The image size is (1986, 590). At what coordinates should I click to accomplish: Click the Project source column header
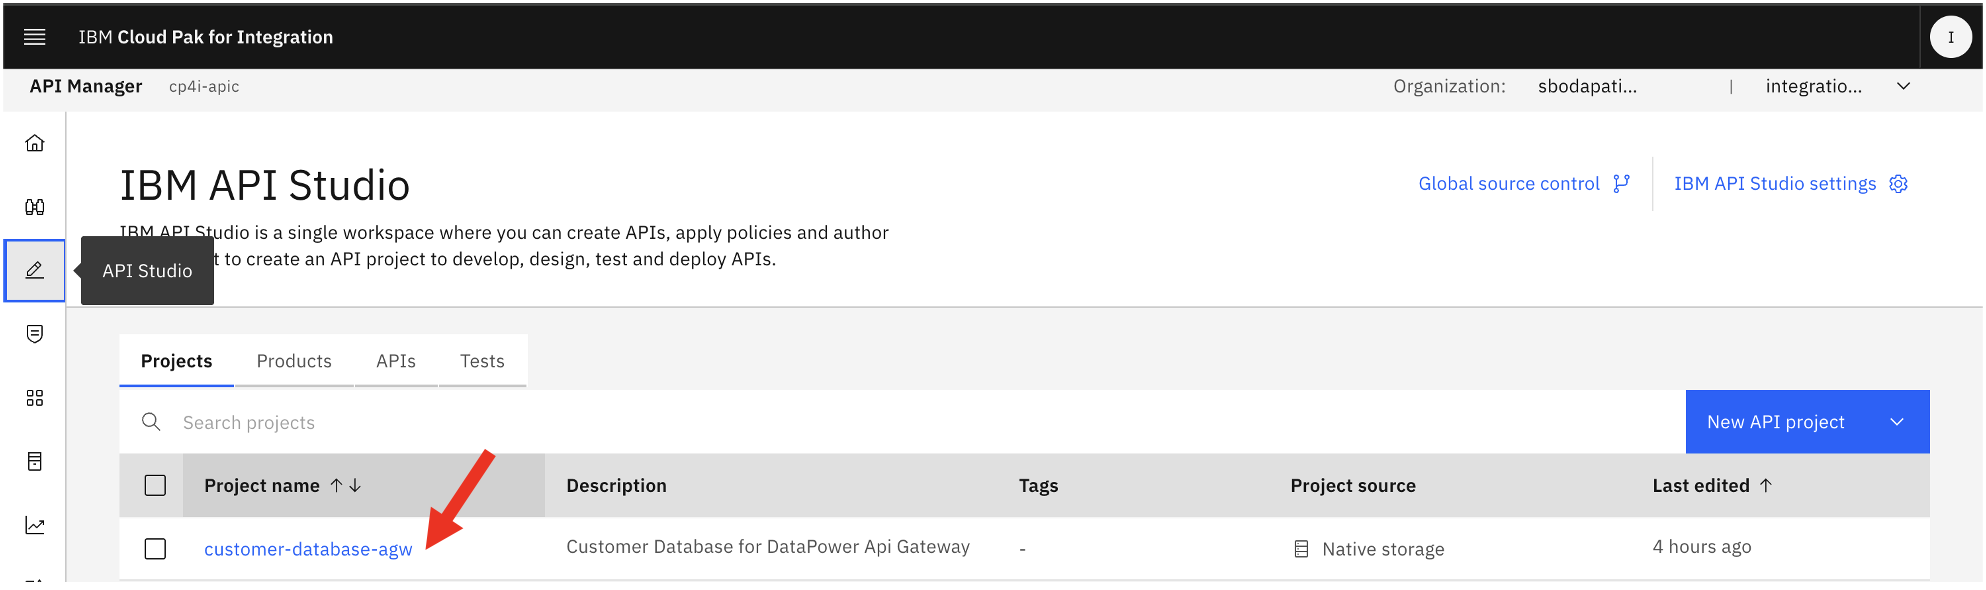click(1353, 485)
